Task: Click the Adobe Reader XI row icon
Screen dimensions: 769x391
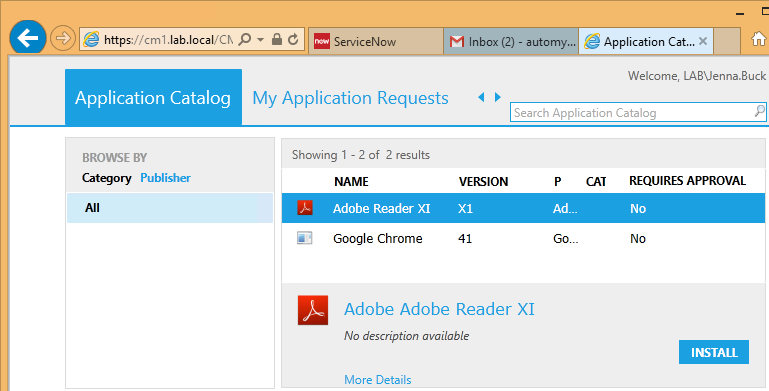Action: tap(305, 208)
